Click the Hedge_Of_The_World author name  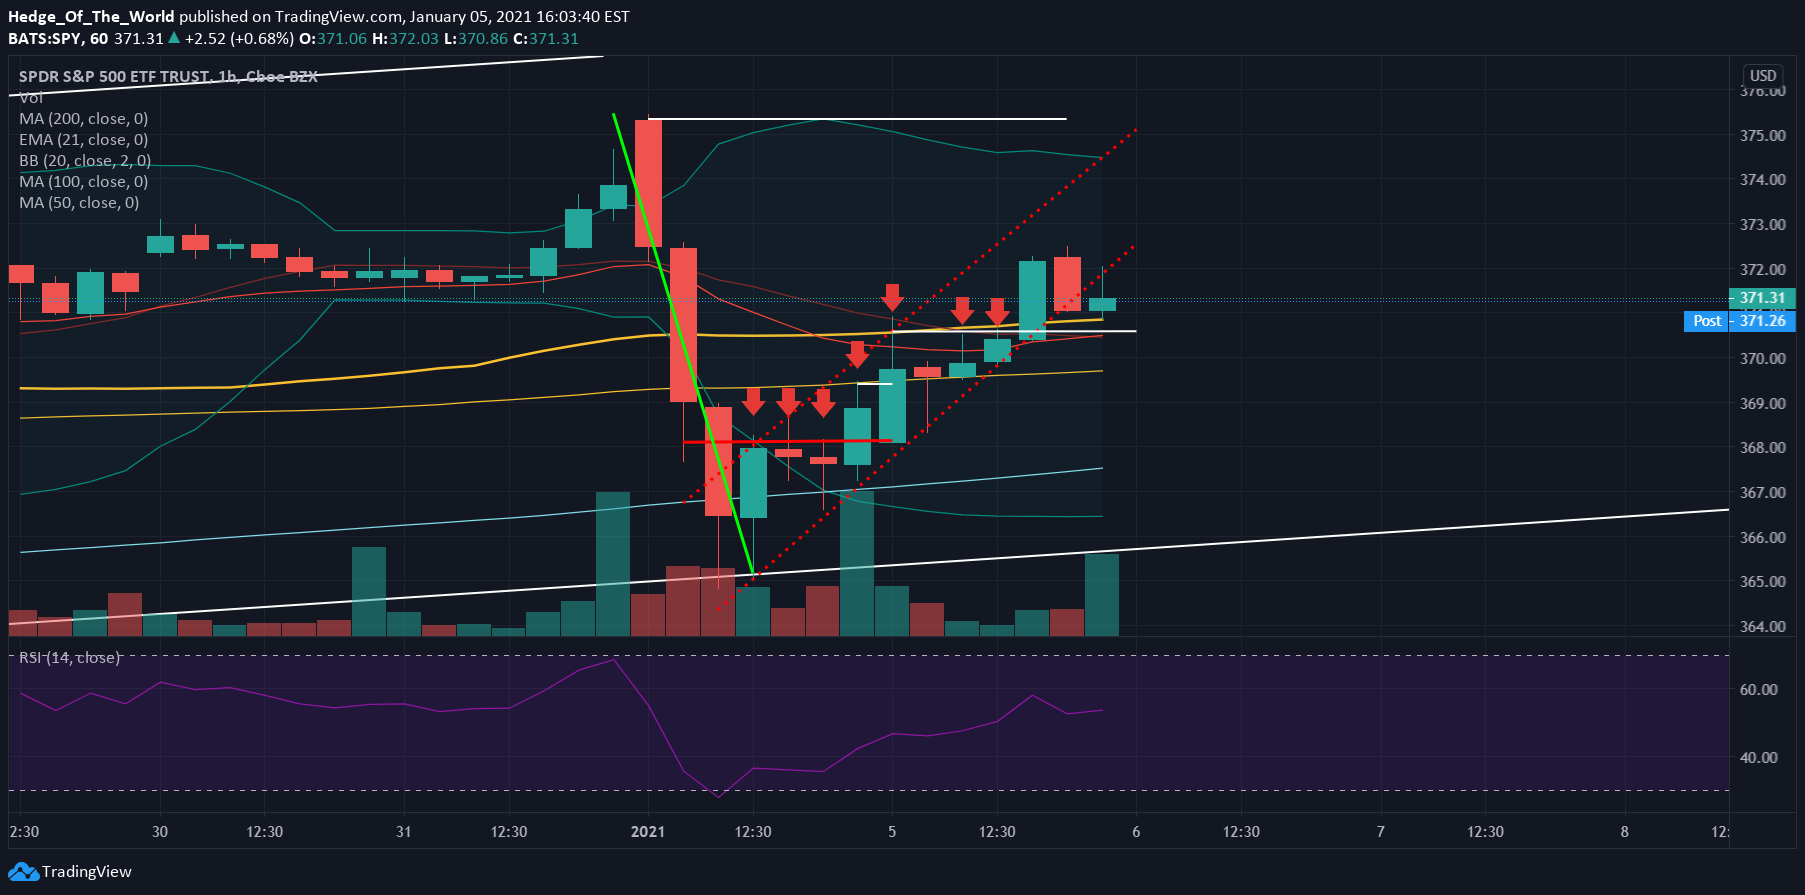[x=91, y=17]
